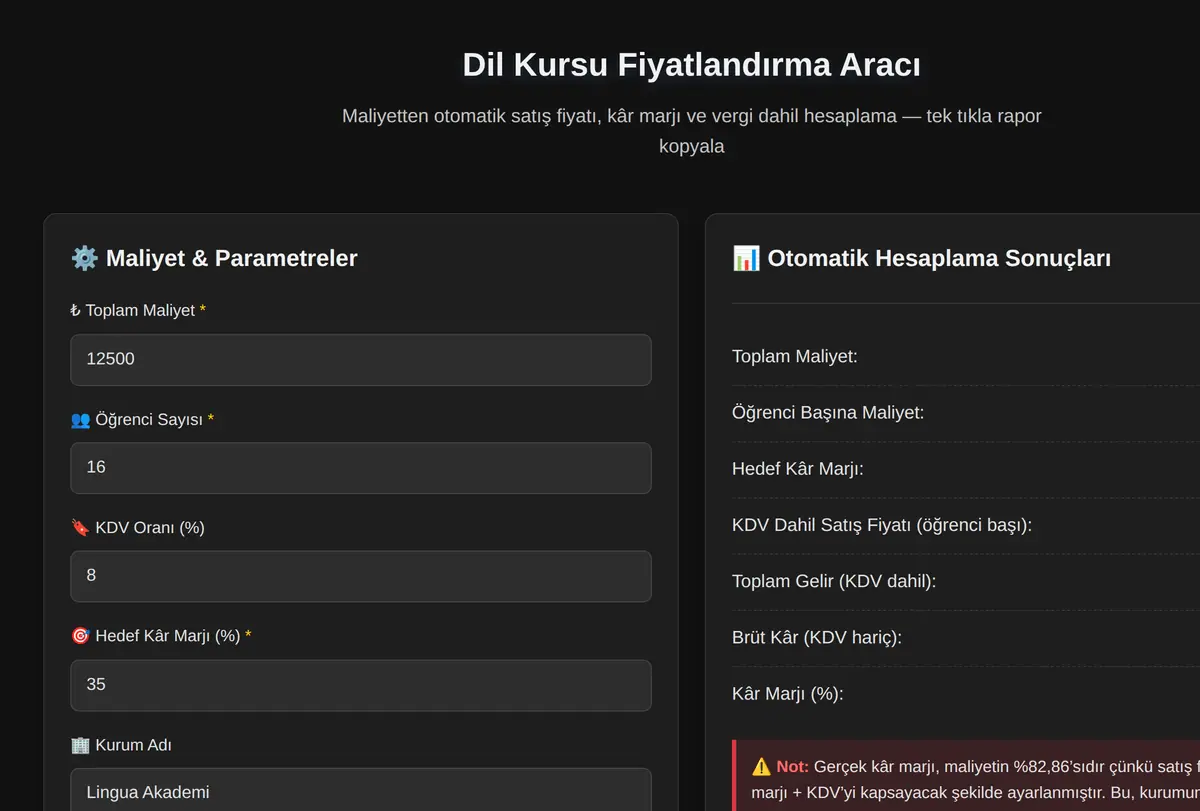Click the KDV Dahil Satış Fiyatı row label
This screenshot has width=1200, height=811.
882,525
